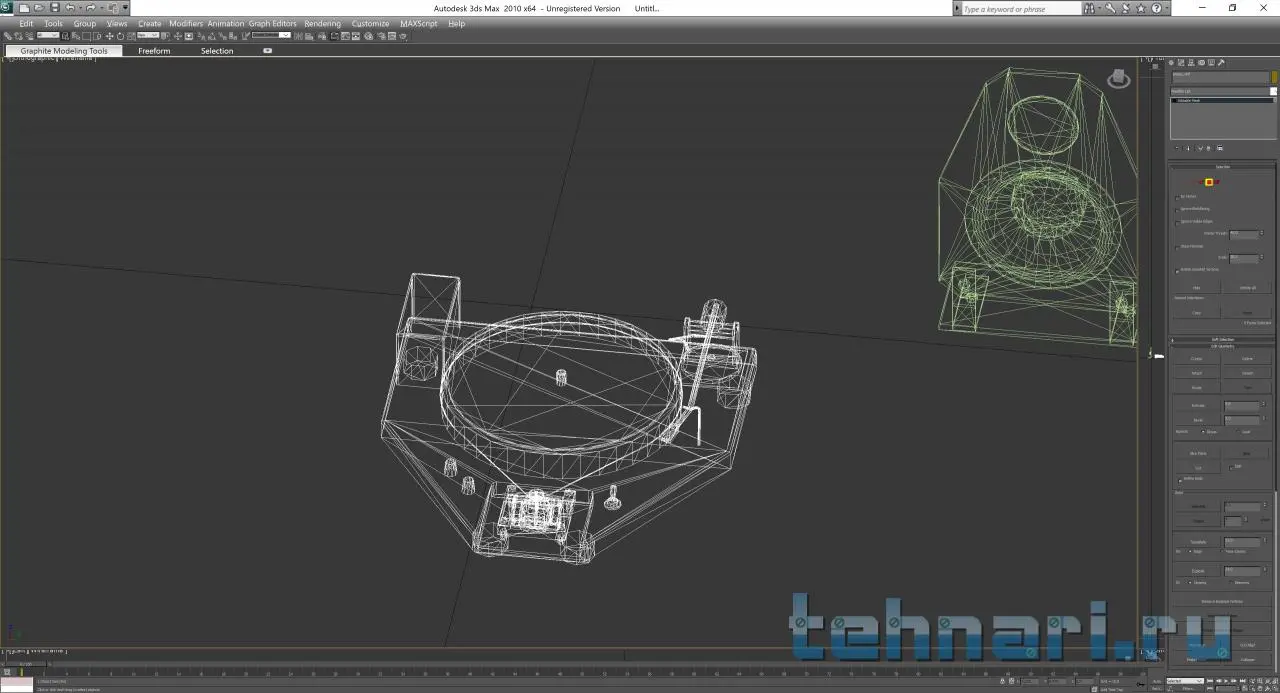Screen dimensions: 1280x693
Task: Open the Utilities hammer panel tab
Action: (1221, 63)
